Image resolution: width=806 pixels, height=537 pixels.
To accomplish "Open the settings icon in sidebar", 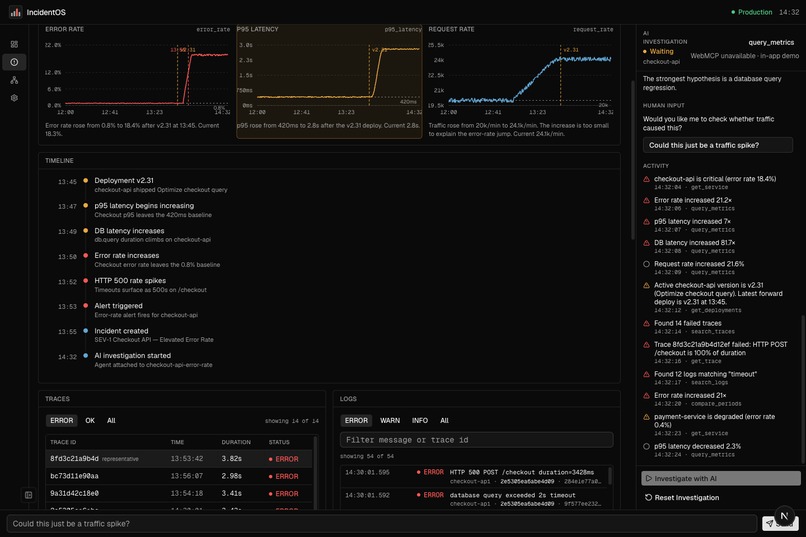I will tap(14, 98).
